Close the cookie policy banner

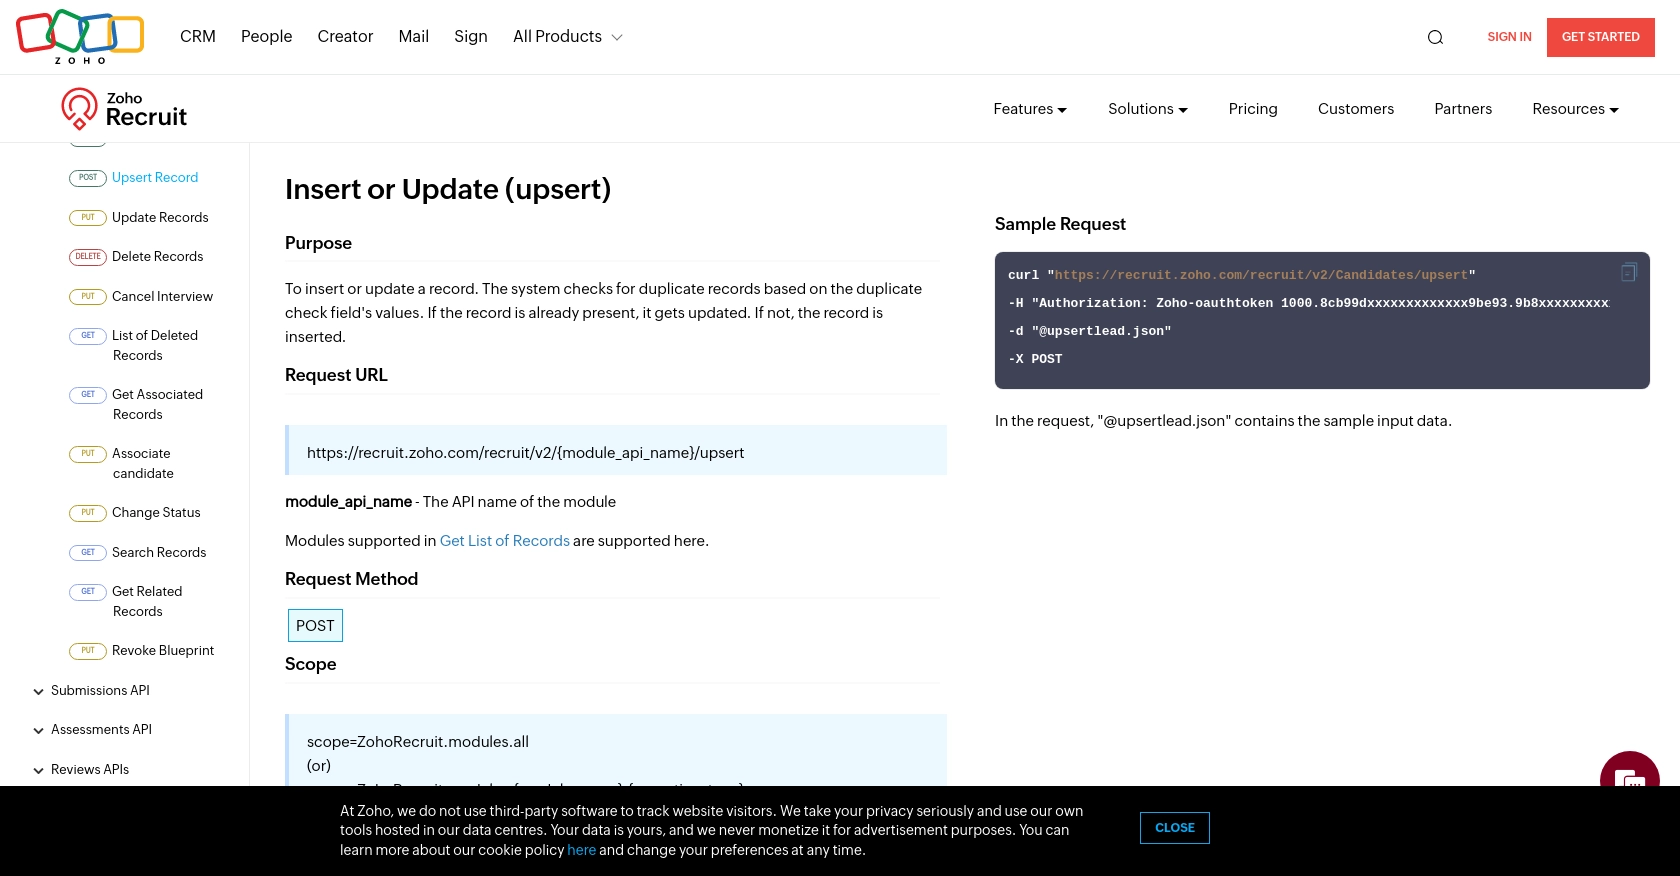(1174, 828)
